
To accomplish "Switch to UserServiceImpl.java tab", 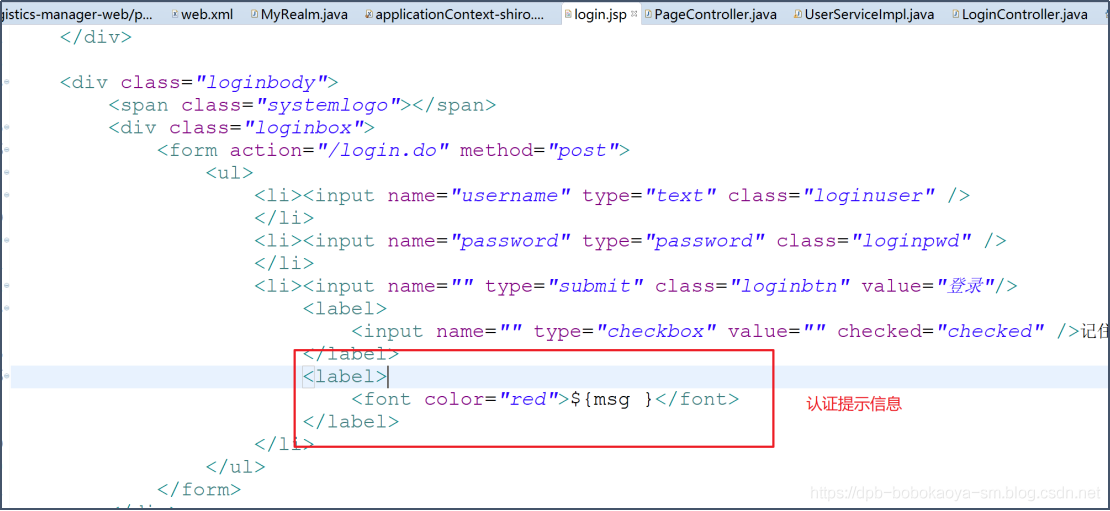I will pos(863,14).
